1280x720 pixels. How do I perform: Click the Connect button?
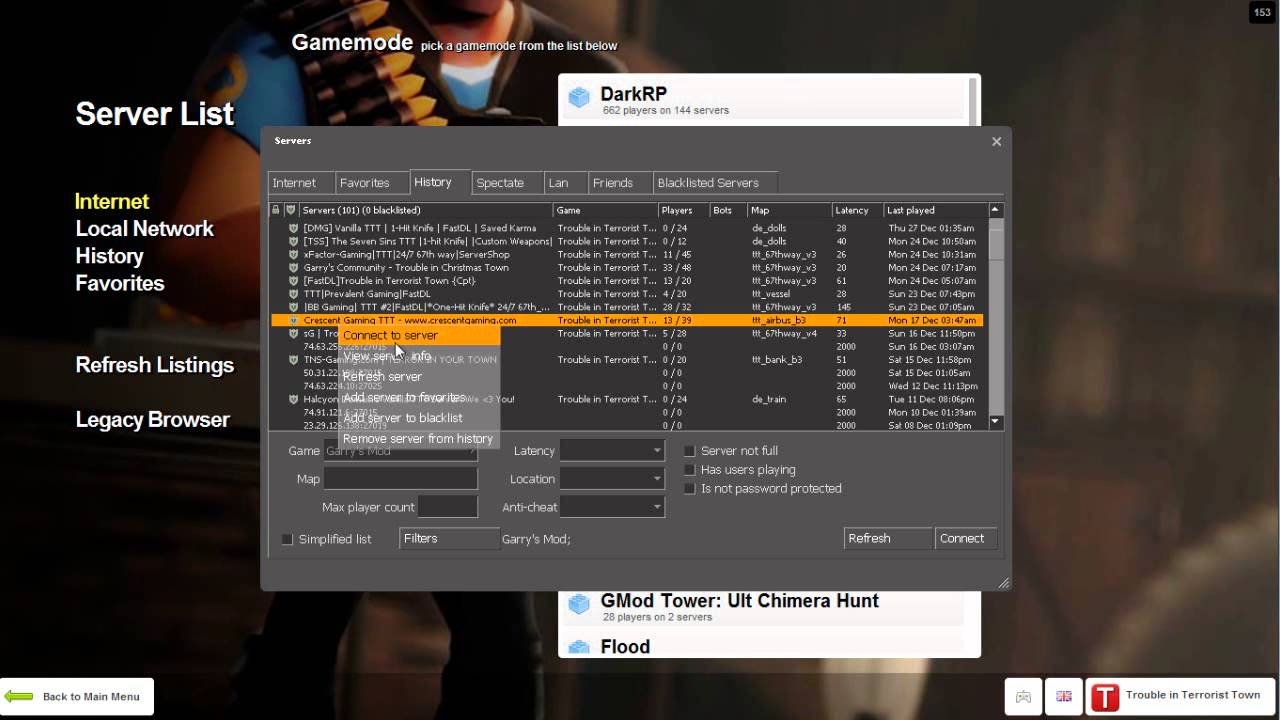966,538
